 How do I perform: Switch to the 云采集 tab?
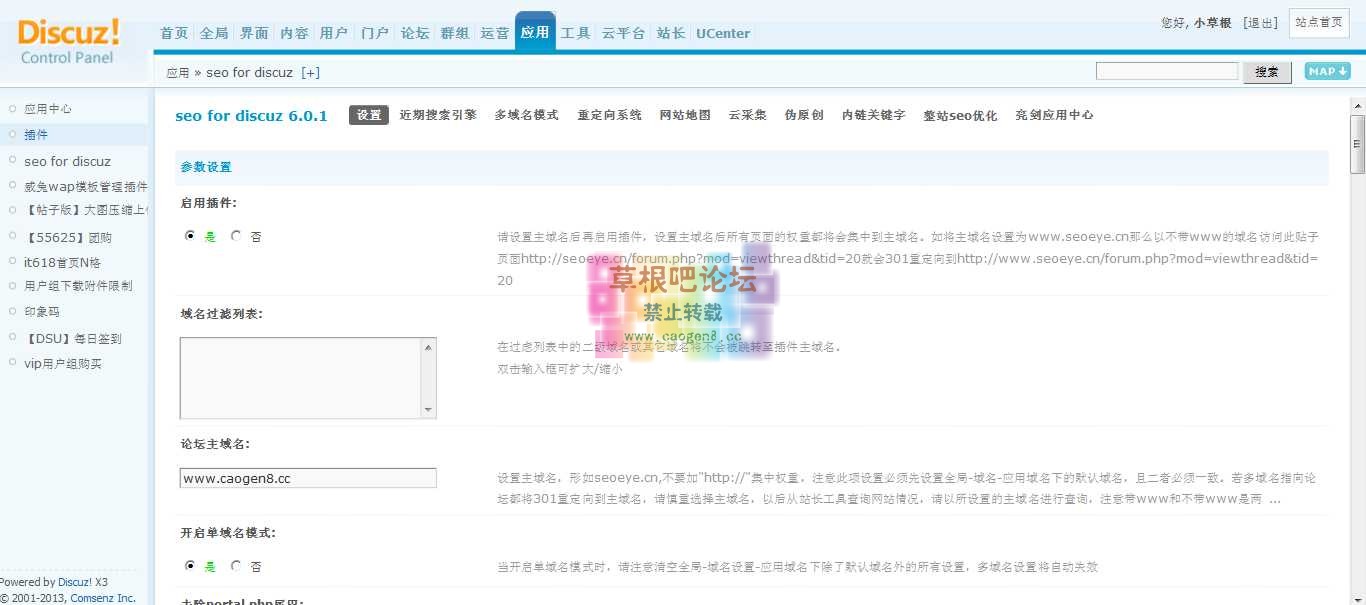(746, 115)
